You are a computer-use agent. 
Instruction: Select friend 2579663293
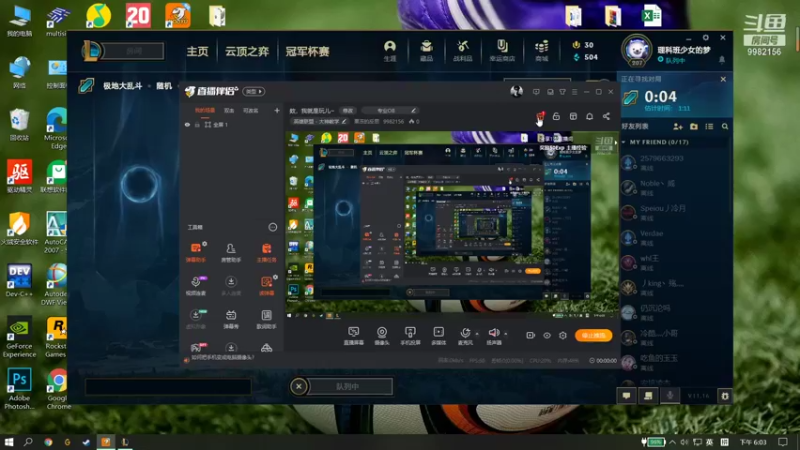(675, 163)
